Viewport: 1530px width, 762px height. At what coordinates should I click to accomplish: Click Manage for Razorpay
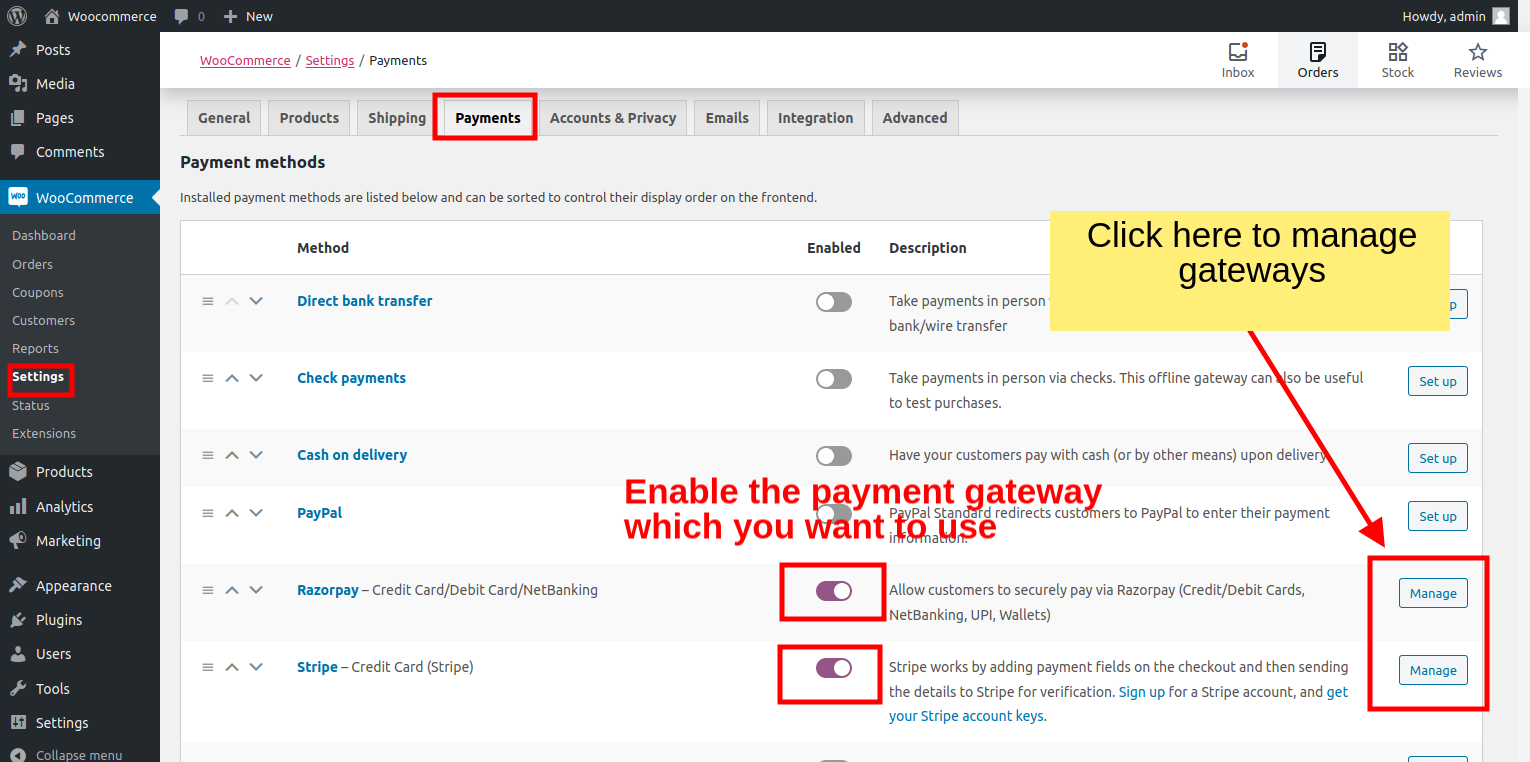tap(1433, 593)
